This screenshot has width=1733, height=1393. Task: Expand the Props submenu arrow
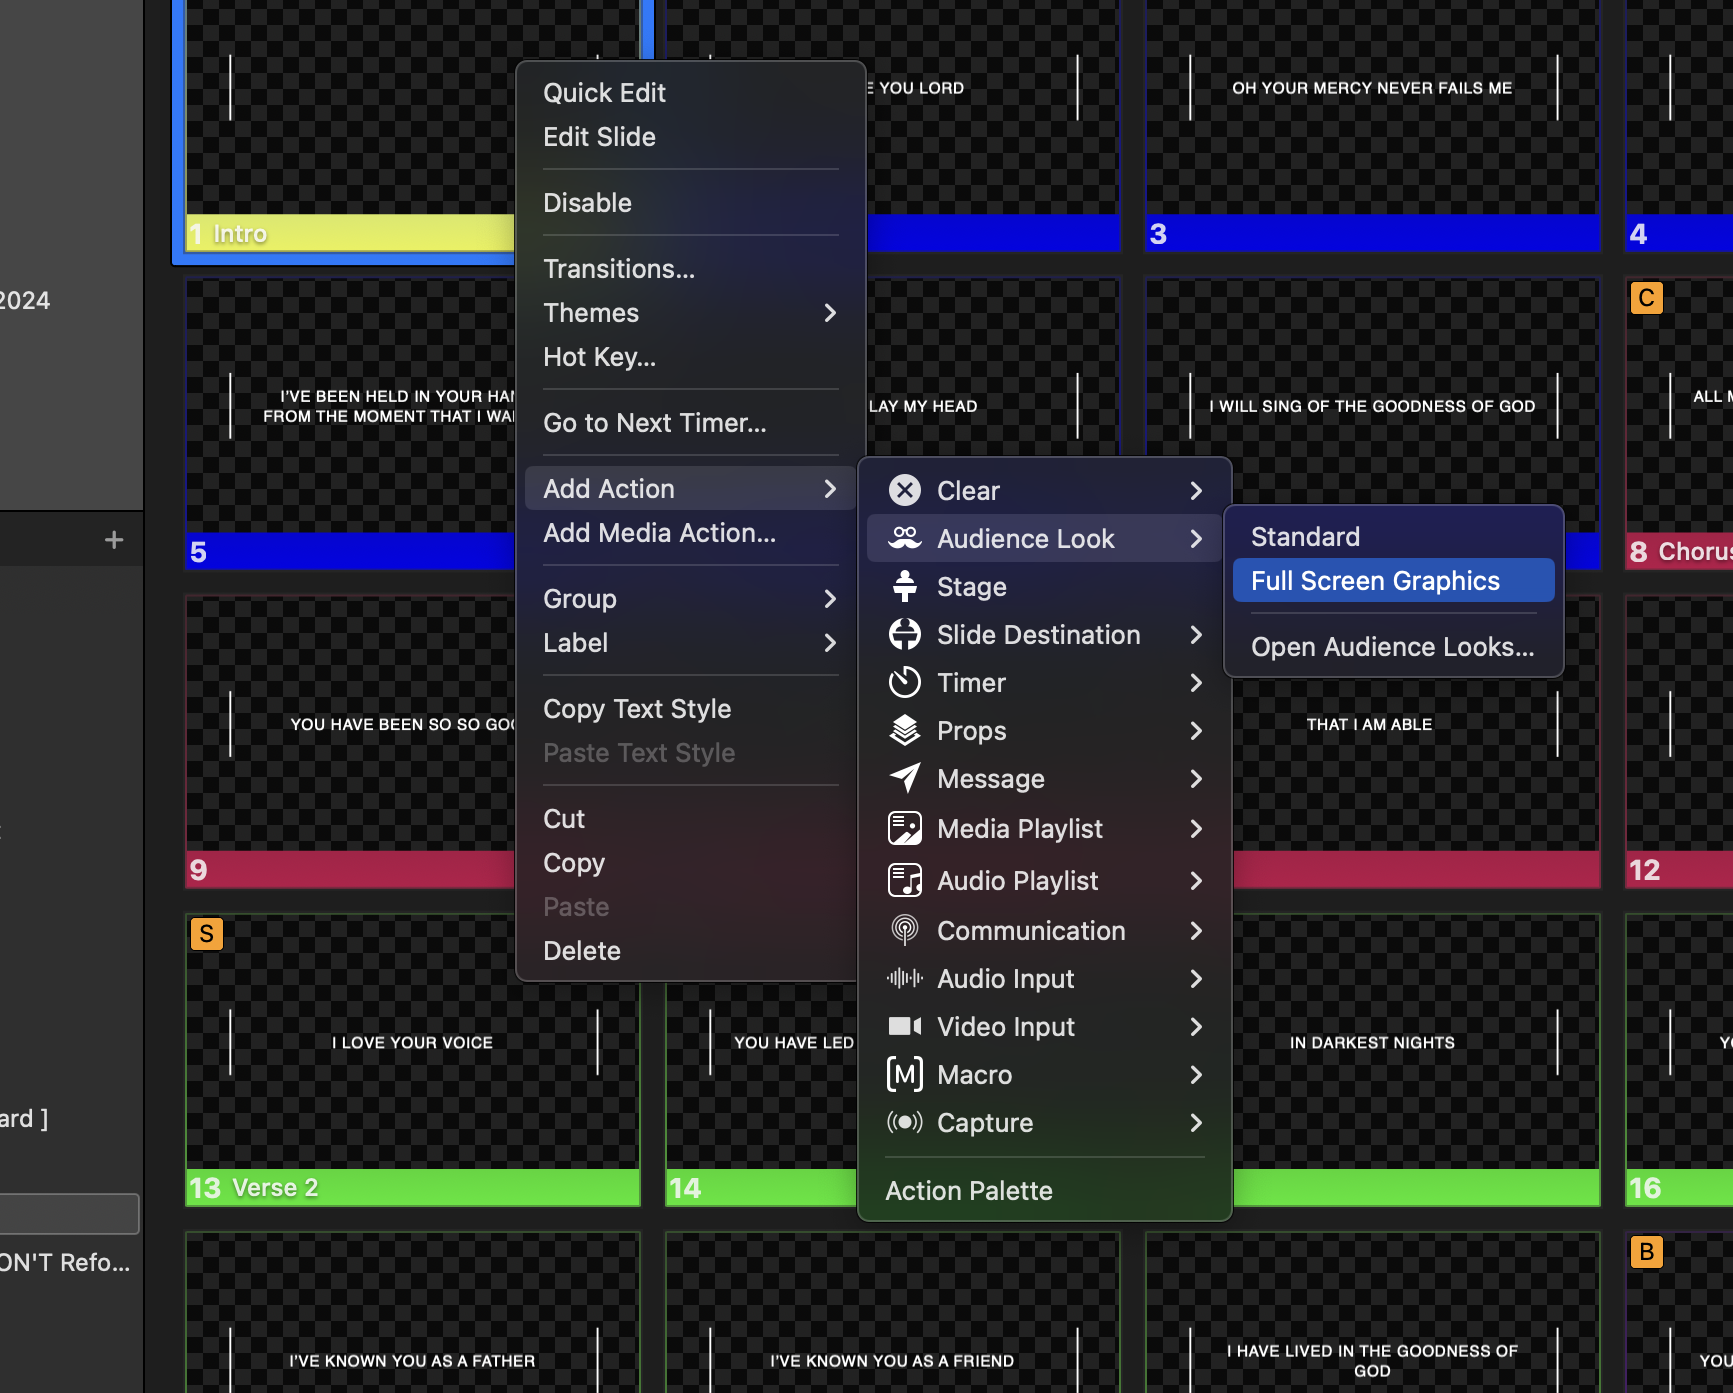click(x=1196, y=730)
